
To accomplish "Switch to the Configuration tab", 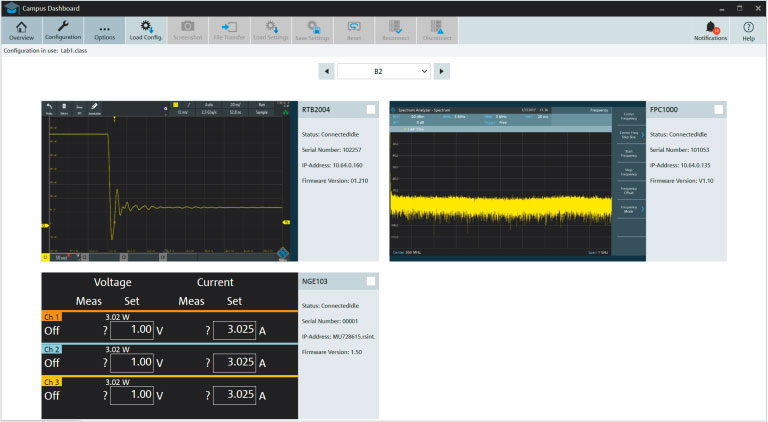I will point(63,30).
